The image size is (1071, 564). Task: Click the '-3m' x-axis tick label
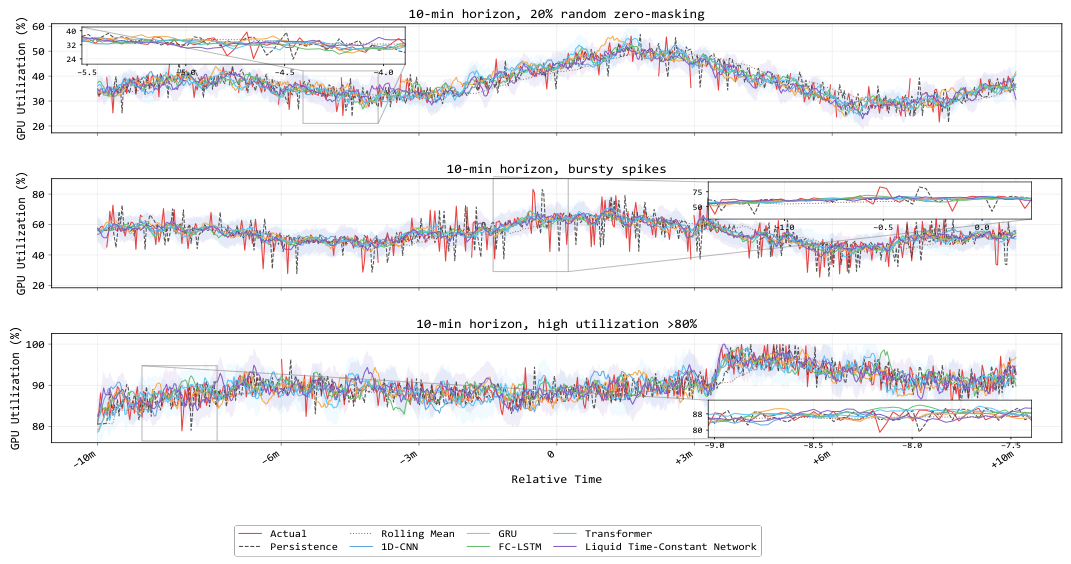coord(408,457)
